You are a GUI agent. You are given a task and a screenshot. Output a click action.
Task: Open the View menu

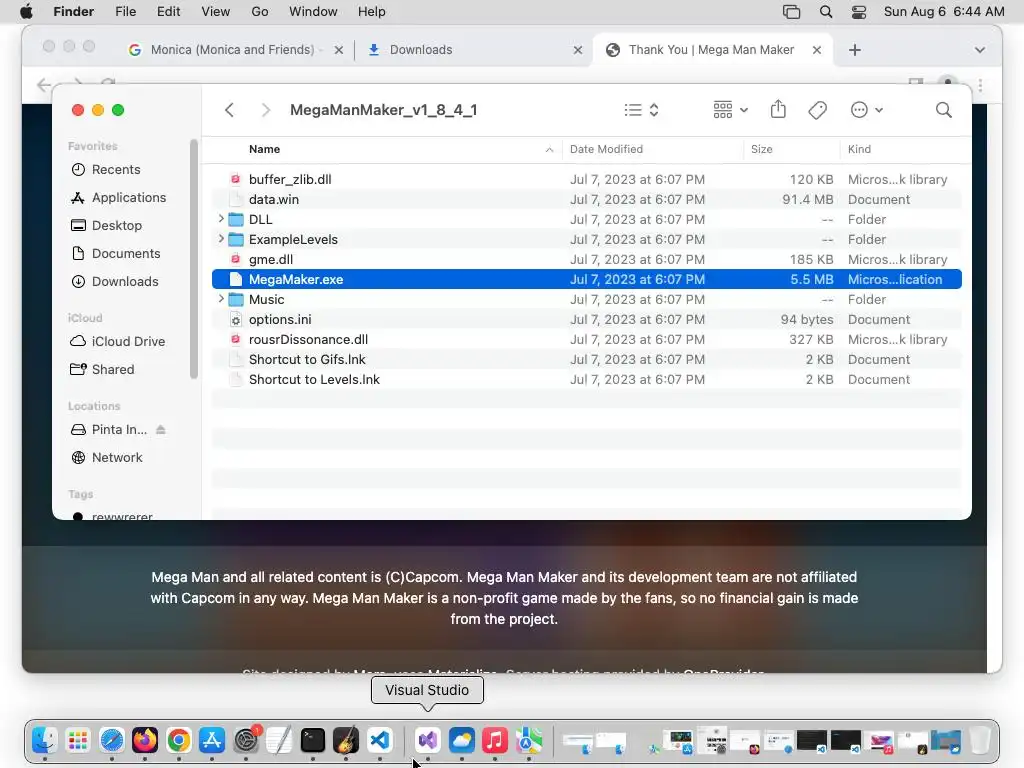click(x=216, y=12)
